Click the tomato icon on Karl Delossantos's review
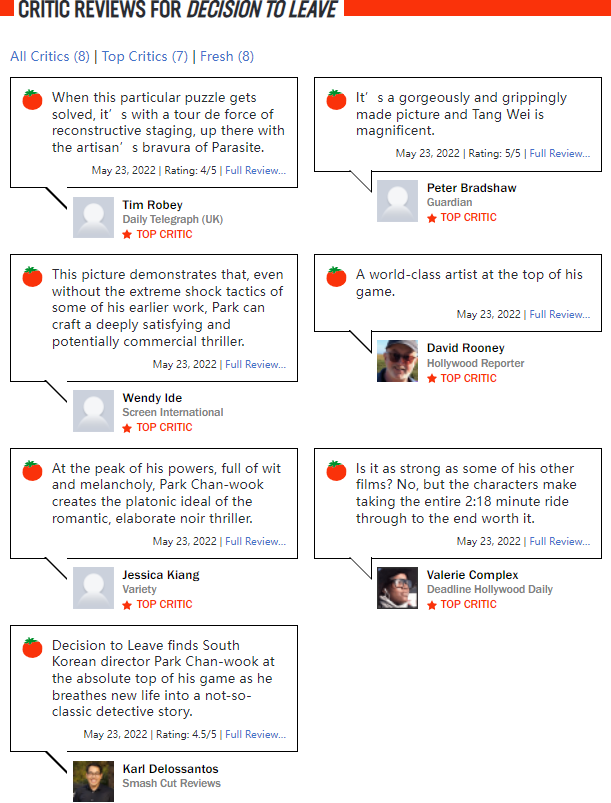Screen dimensions: 611x803 [x=32, y=647]
